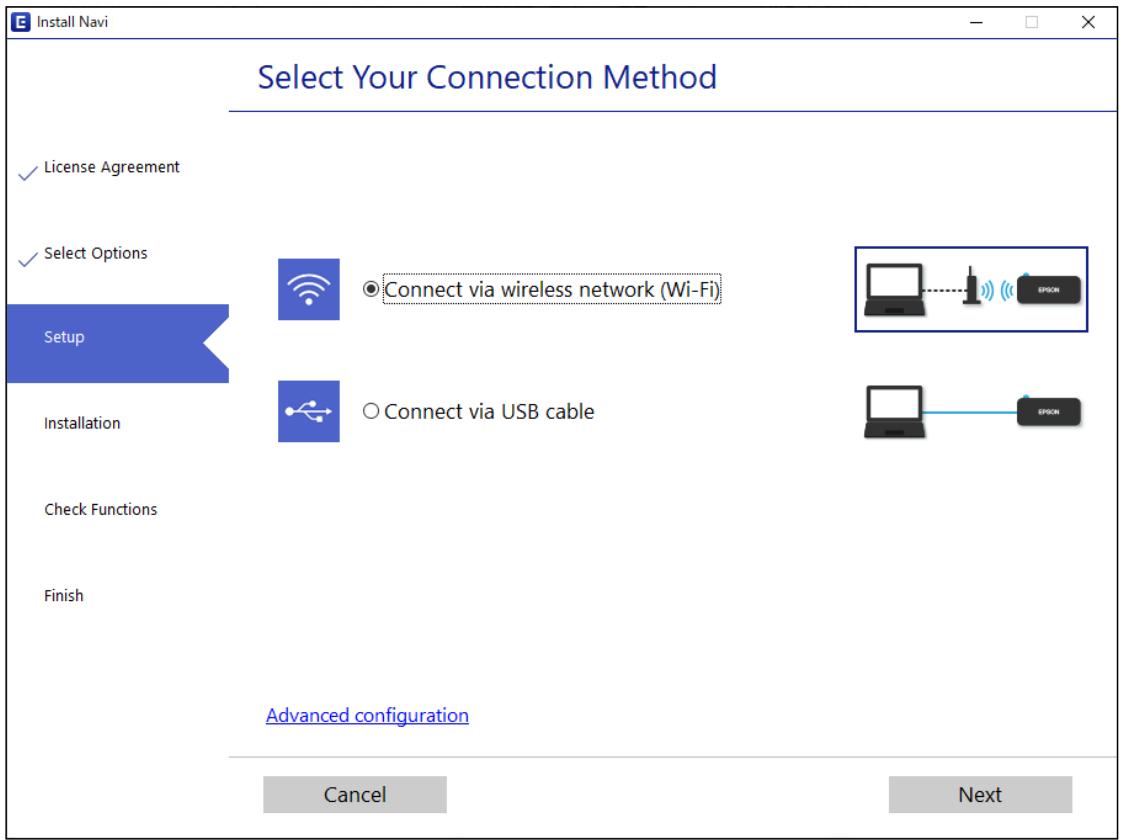Click the 'Select Your Connection Method' heading
The height and width of the screenshot is (840, 1123).
(487, 77)
